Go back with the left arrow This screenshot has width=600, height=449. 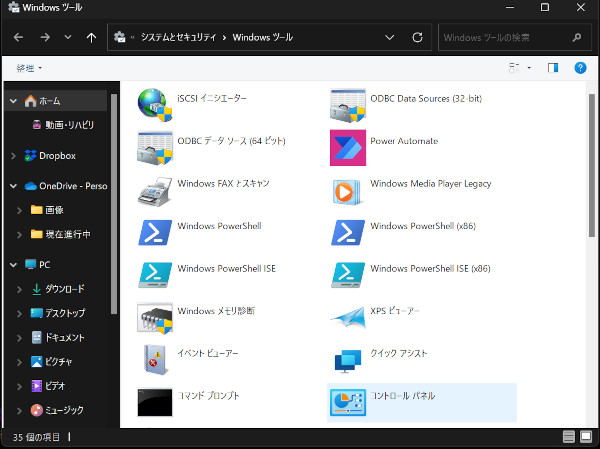tap(18, 37)
